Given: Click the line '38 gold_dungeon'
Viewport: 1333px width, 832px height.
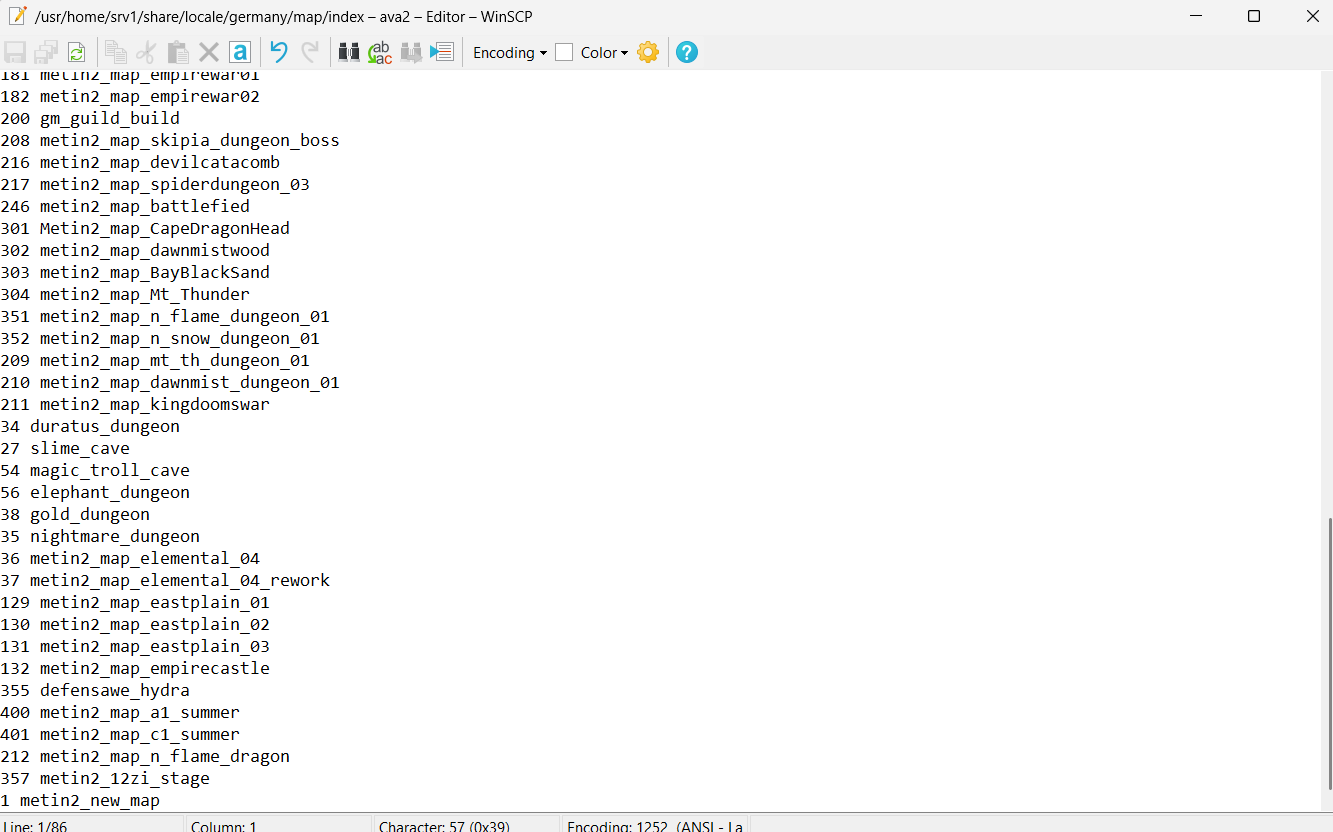Looking at the screenshot, I should (x=75, y=514).
